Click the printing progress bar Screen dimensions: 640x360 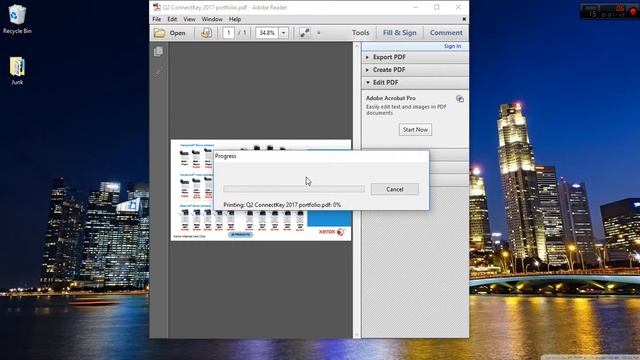click(294, 189)
